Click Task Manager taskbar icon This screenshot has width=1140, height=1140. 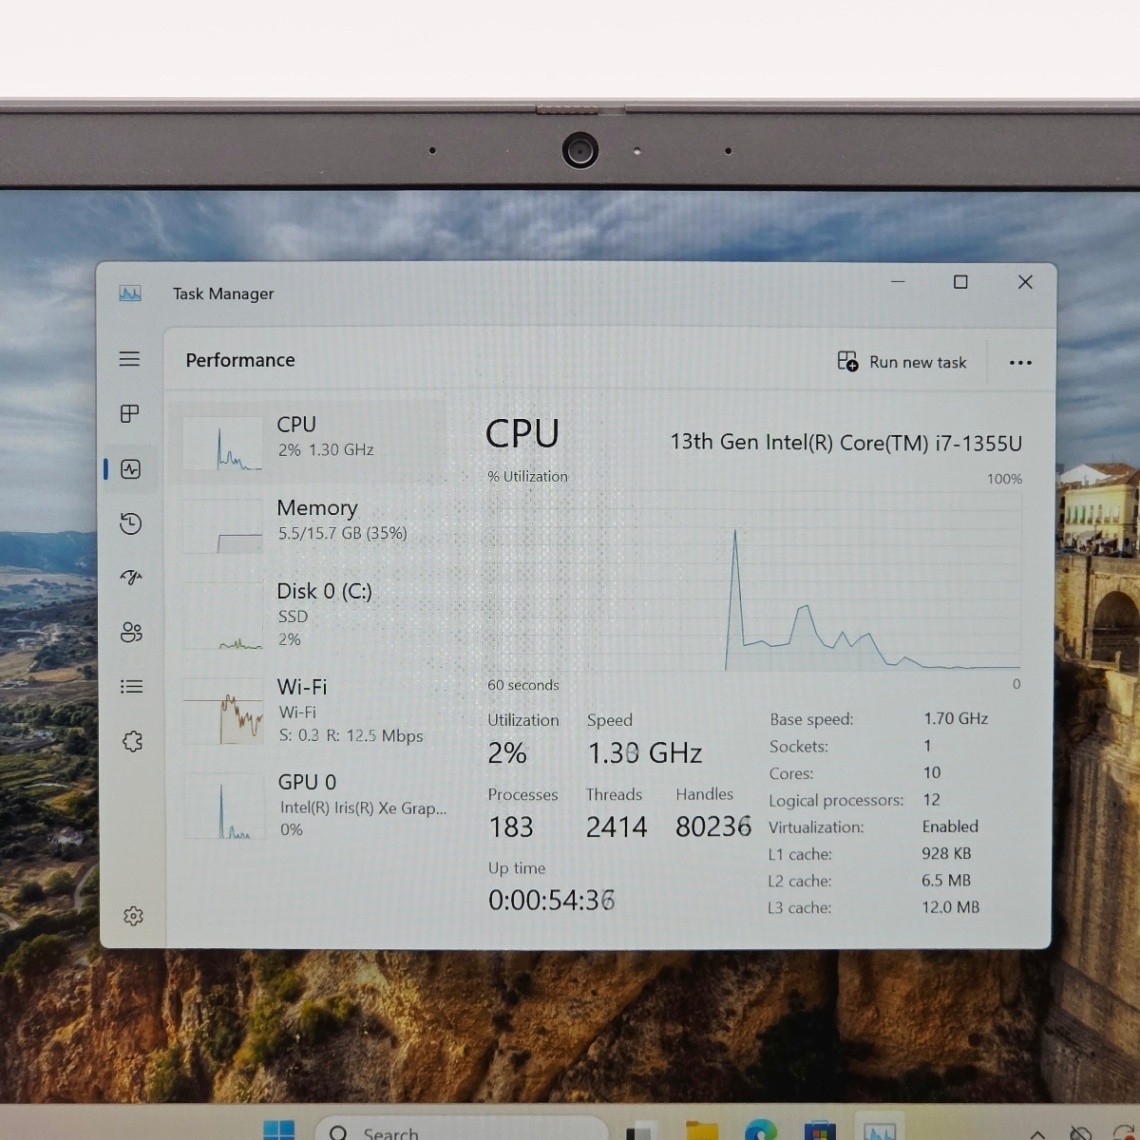879,1131
